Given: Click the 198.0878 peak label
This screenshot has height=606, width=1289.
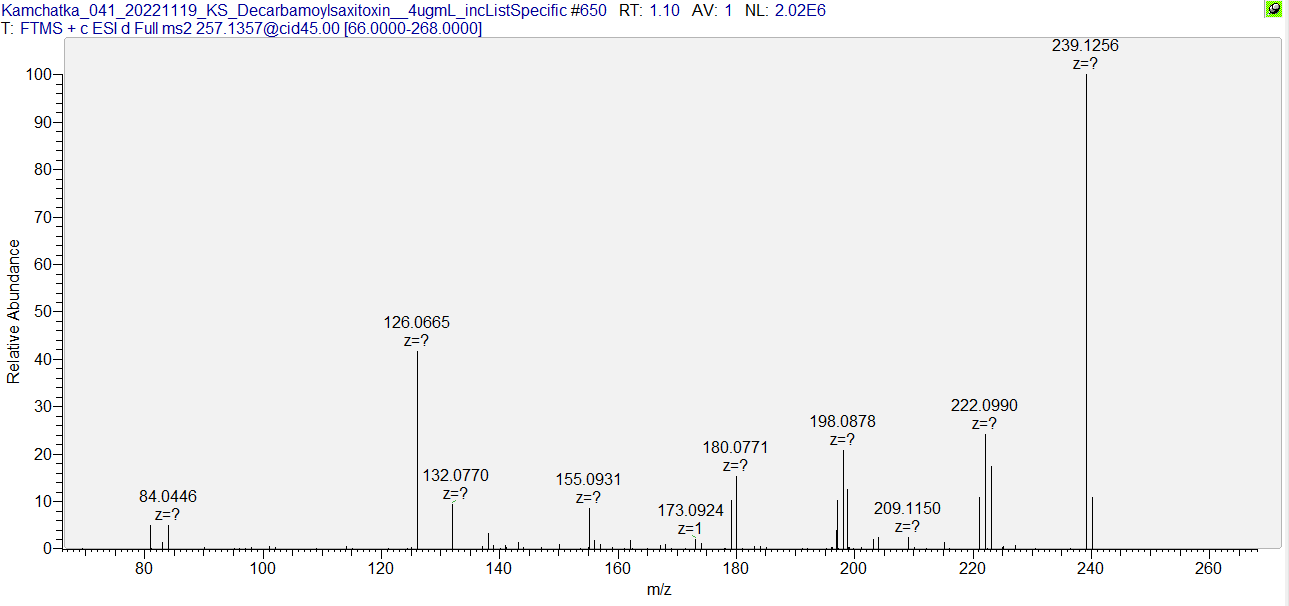Looking at the screenshot, I should pos(842,422).
